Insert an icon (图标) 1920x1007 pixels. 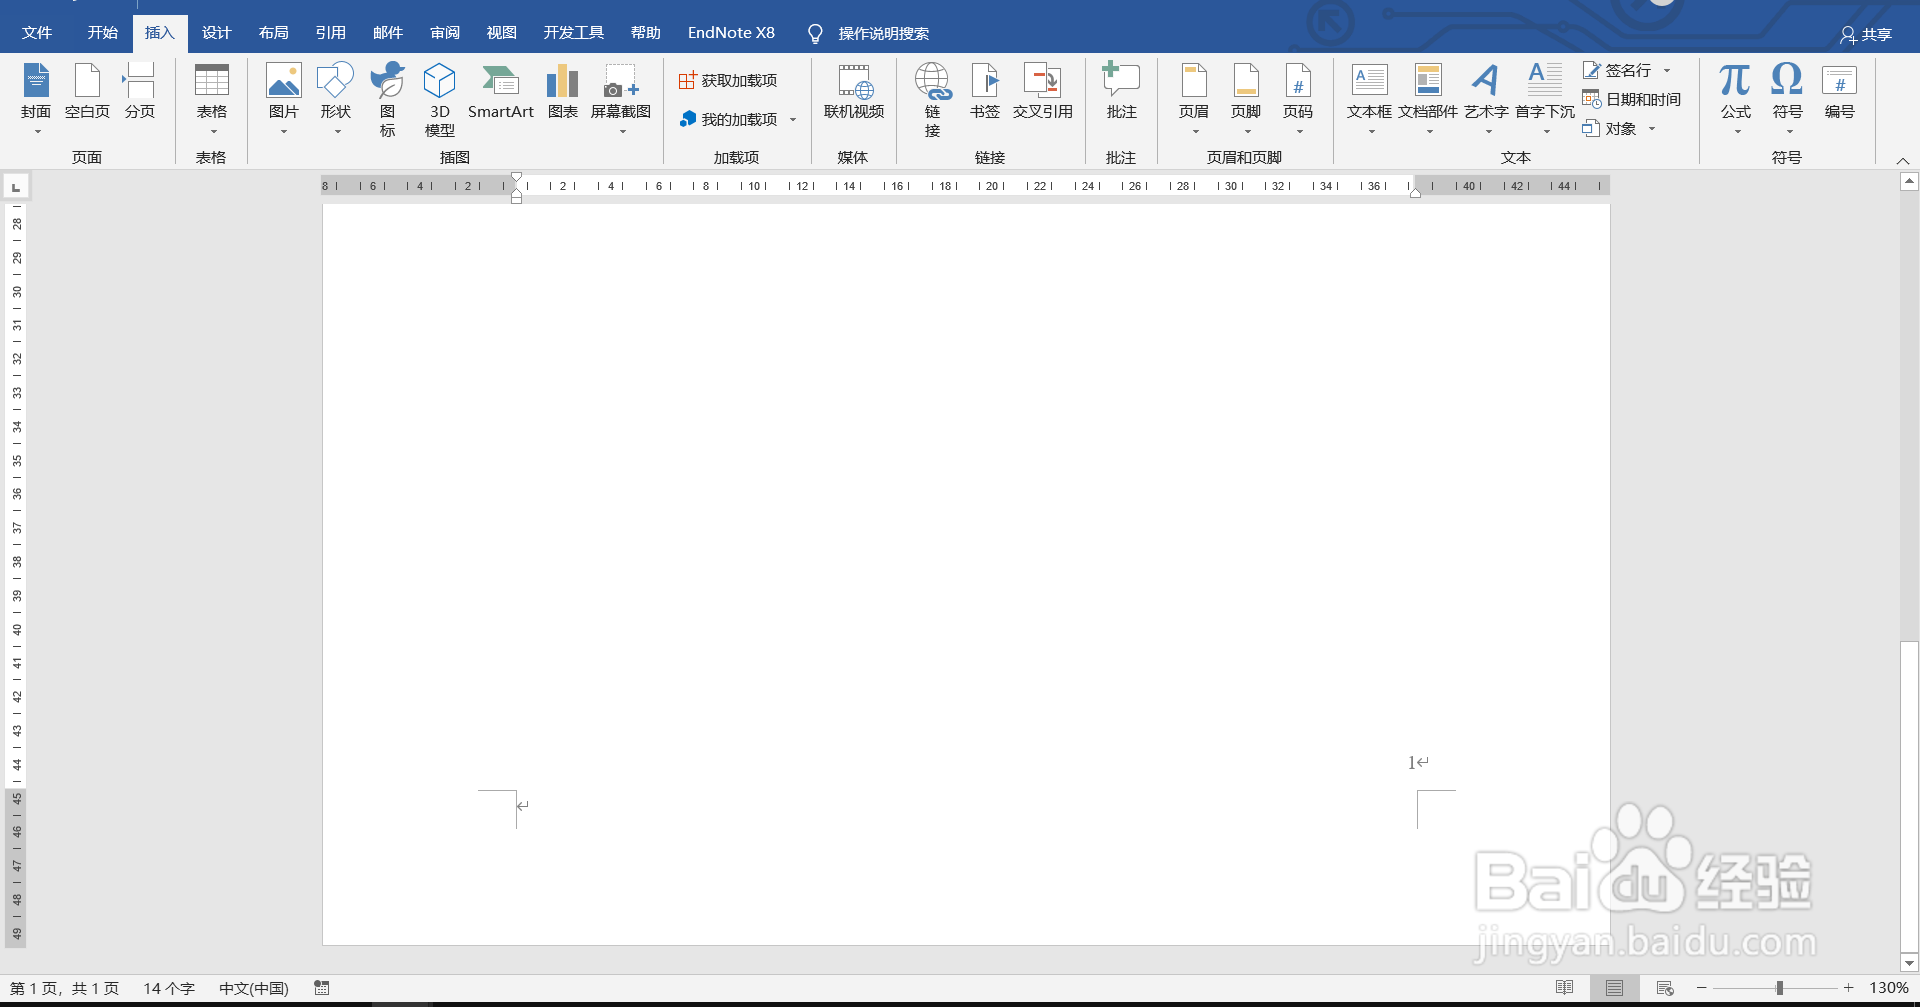(x=387, y=98)
